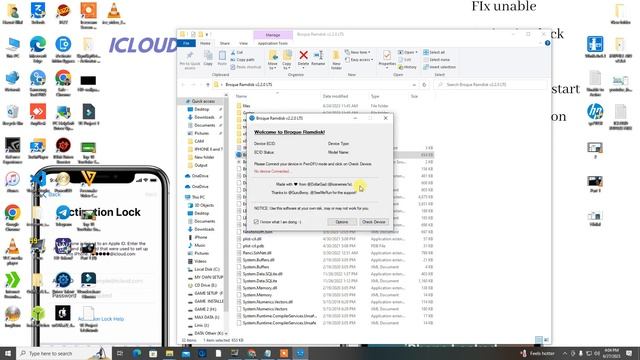Click the Explorer search box
The height and width of the screenshot is (360, 640).
tap(490, 84)
